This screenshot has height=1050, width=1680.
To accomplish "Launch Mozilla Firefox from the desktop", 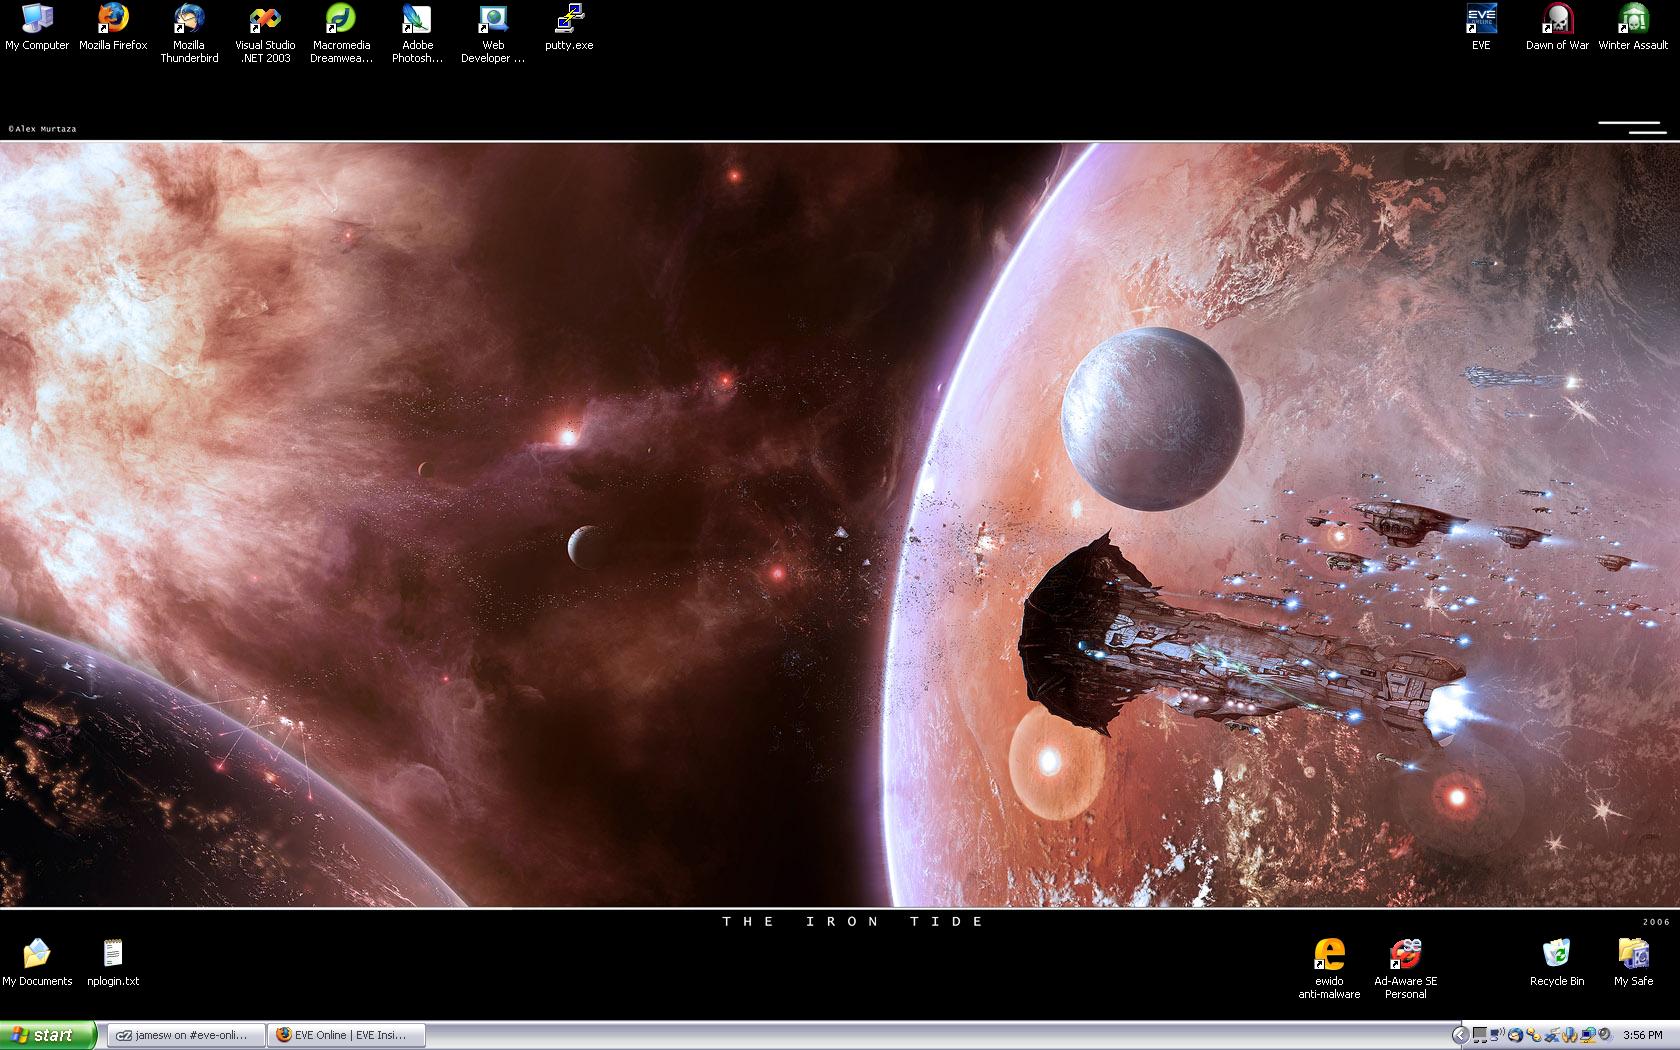I will click(113, 28).
